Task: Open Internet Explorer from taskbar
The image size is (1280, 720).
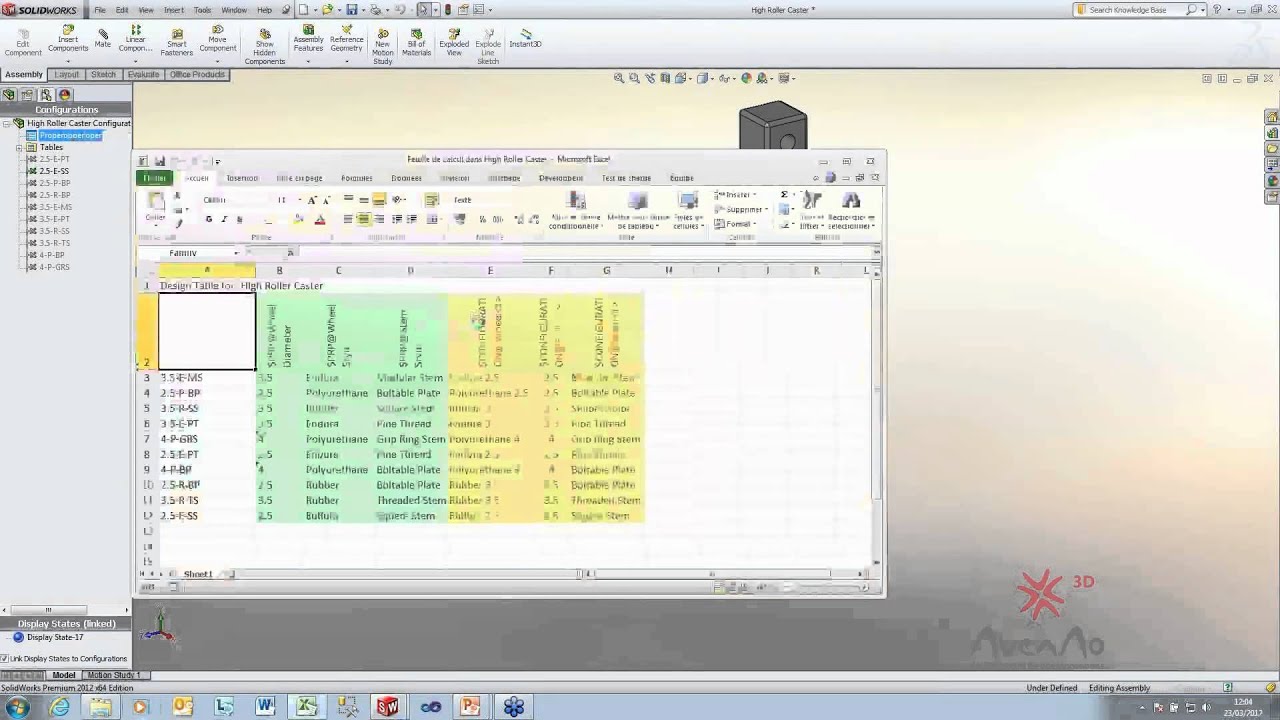Action: click(x=60, y=707)
